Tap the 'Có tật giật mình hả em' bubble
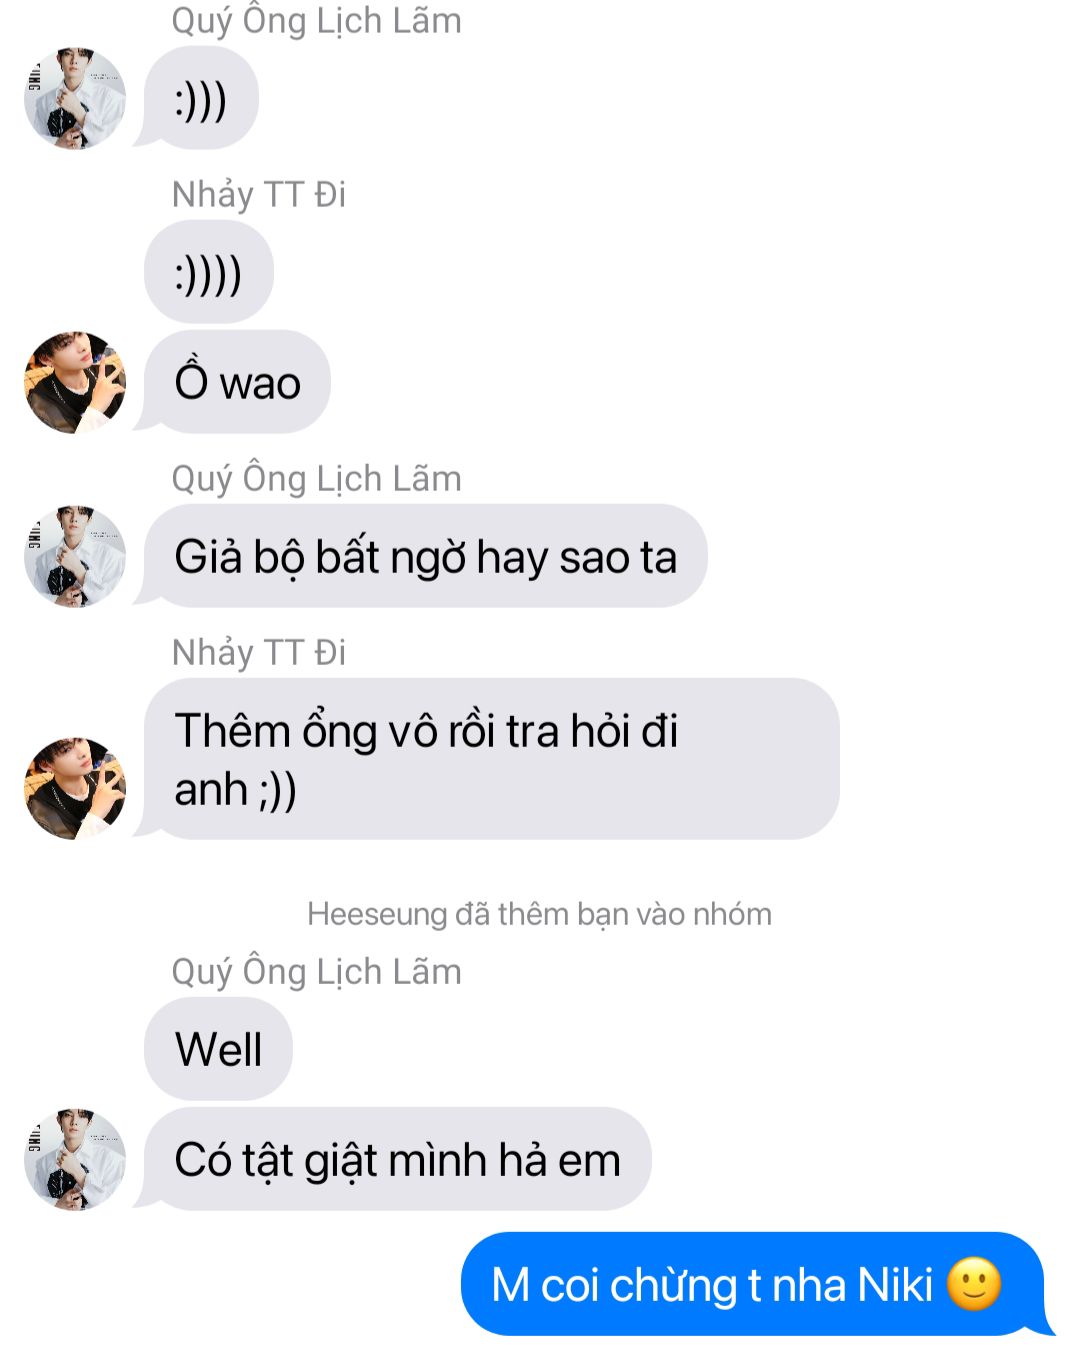 pyautogui.click(x=397, y=1159)
